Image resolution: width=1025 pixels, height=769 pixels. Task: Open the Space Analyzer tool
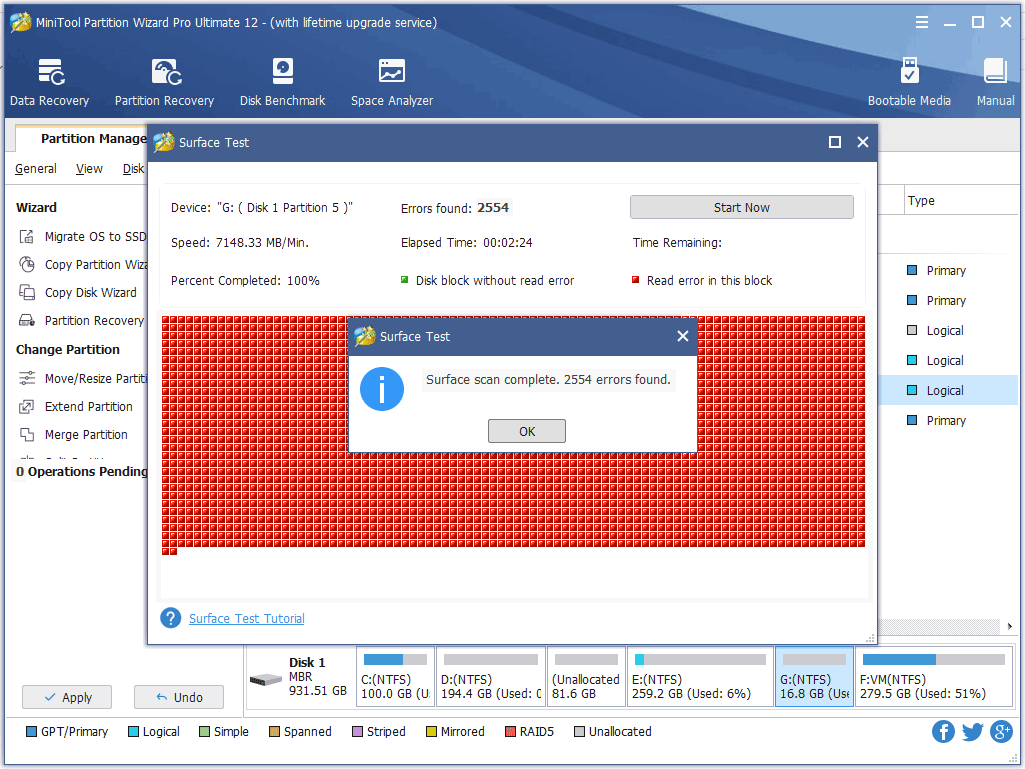point(392,82)
